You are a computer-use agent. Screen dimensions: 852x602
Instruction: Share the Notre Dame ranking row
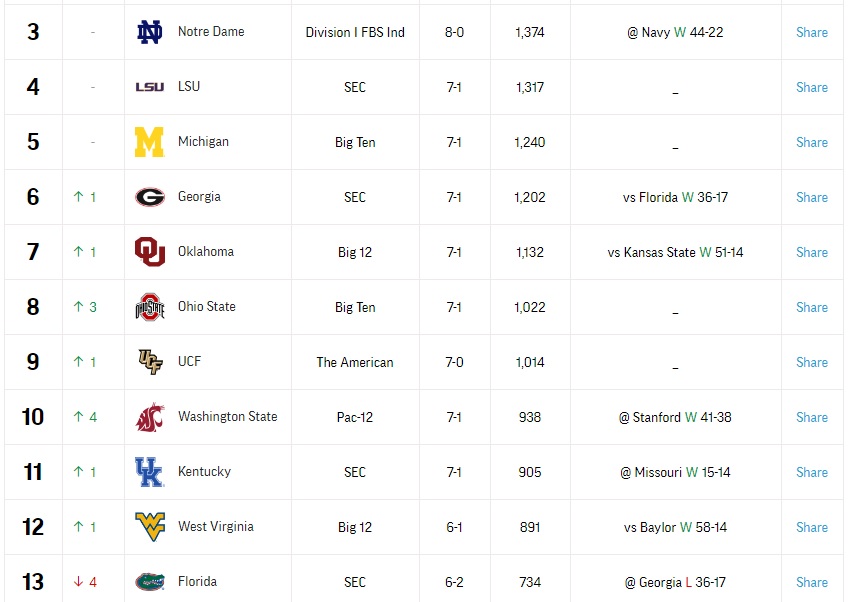tap(812, 33)
